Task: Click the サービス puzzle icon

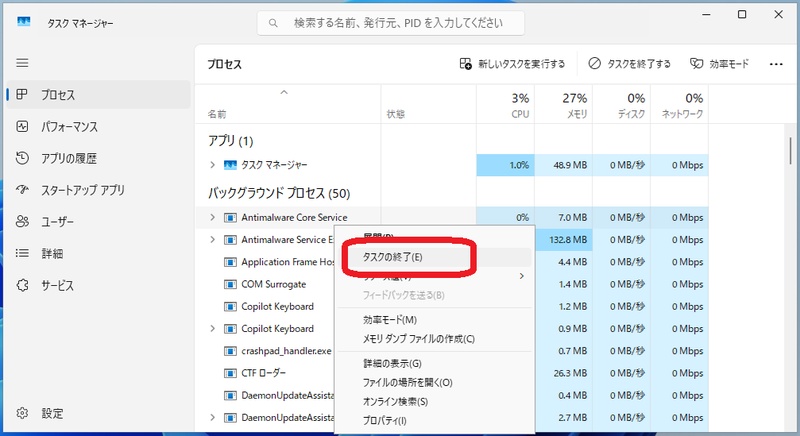Action: (x=22, y=285)
